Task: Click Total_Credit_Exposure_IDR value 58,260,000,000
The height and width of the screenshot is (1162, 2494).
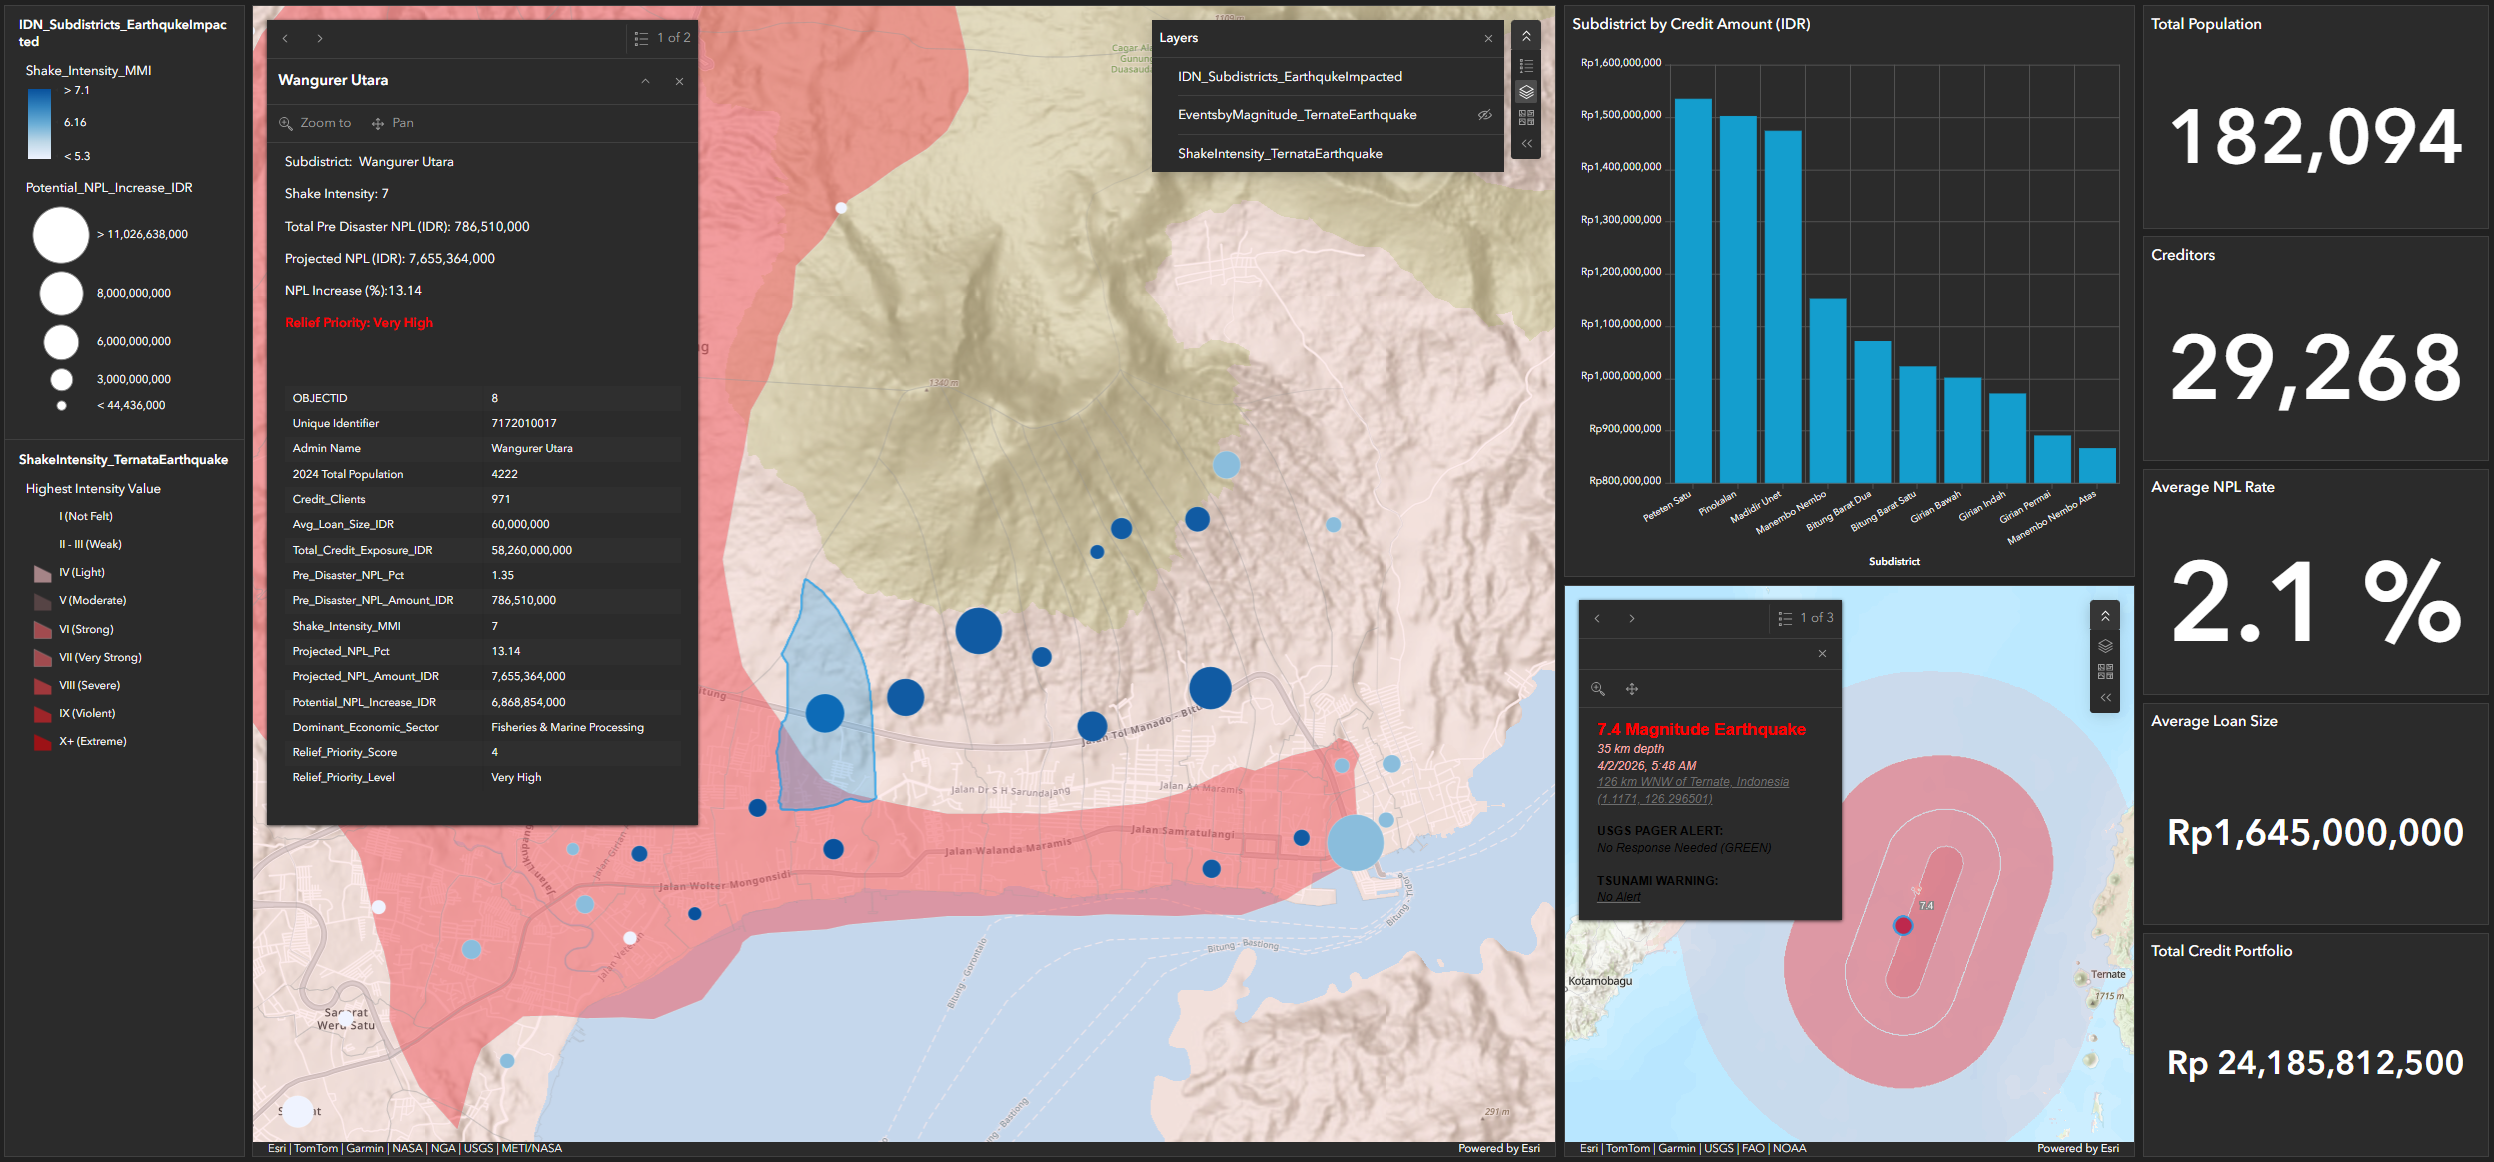Action: pyautogui.click(x=531, y=551)
